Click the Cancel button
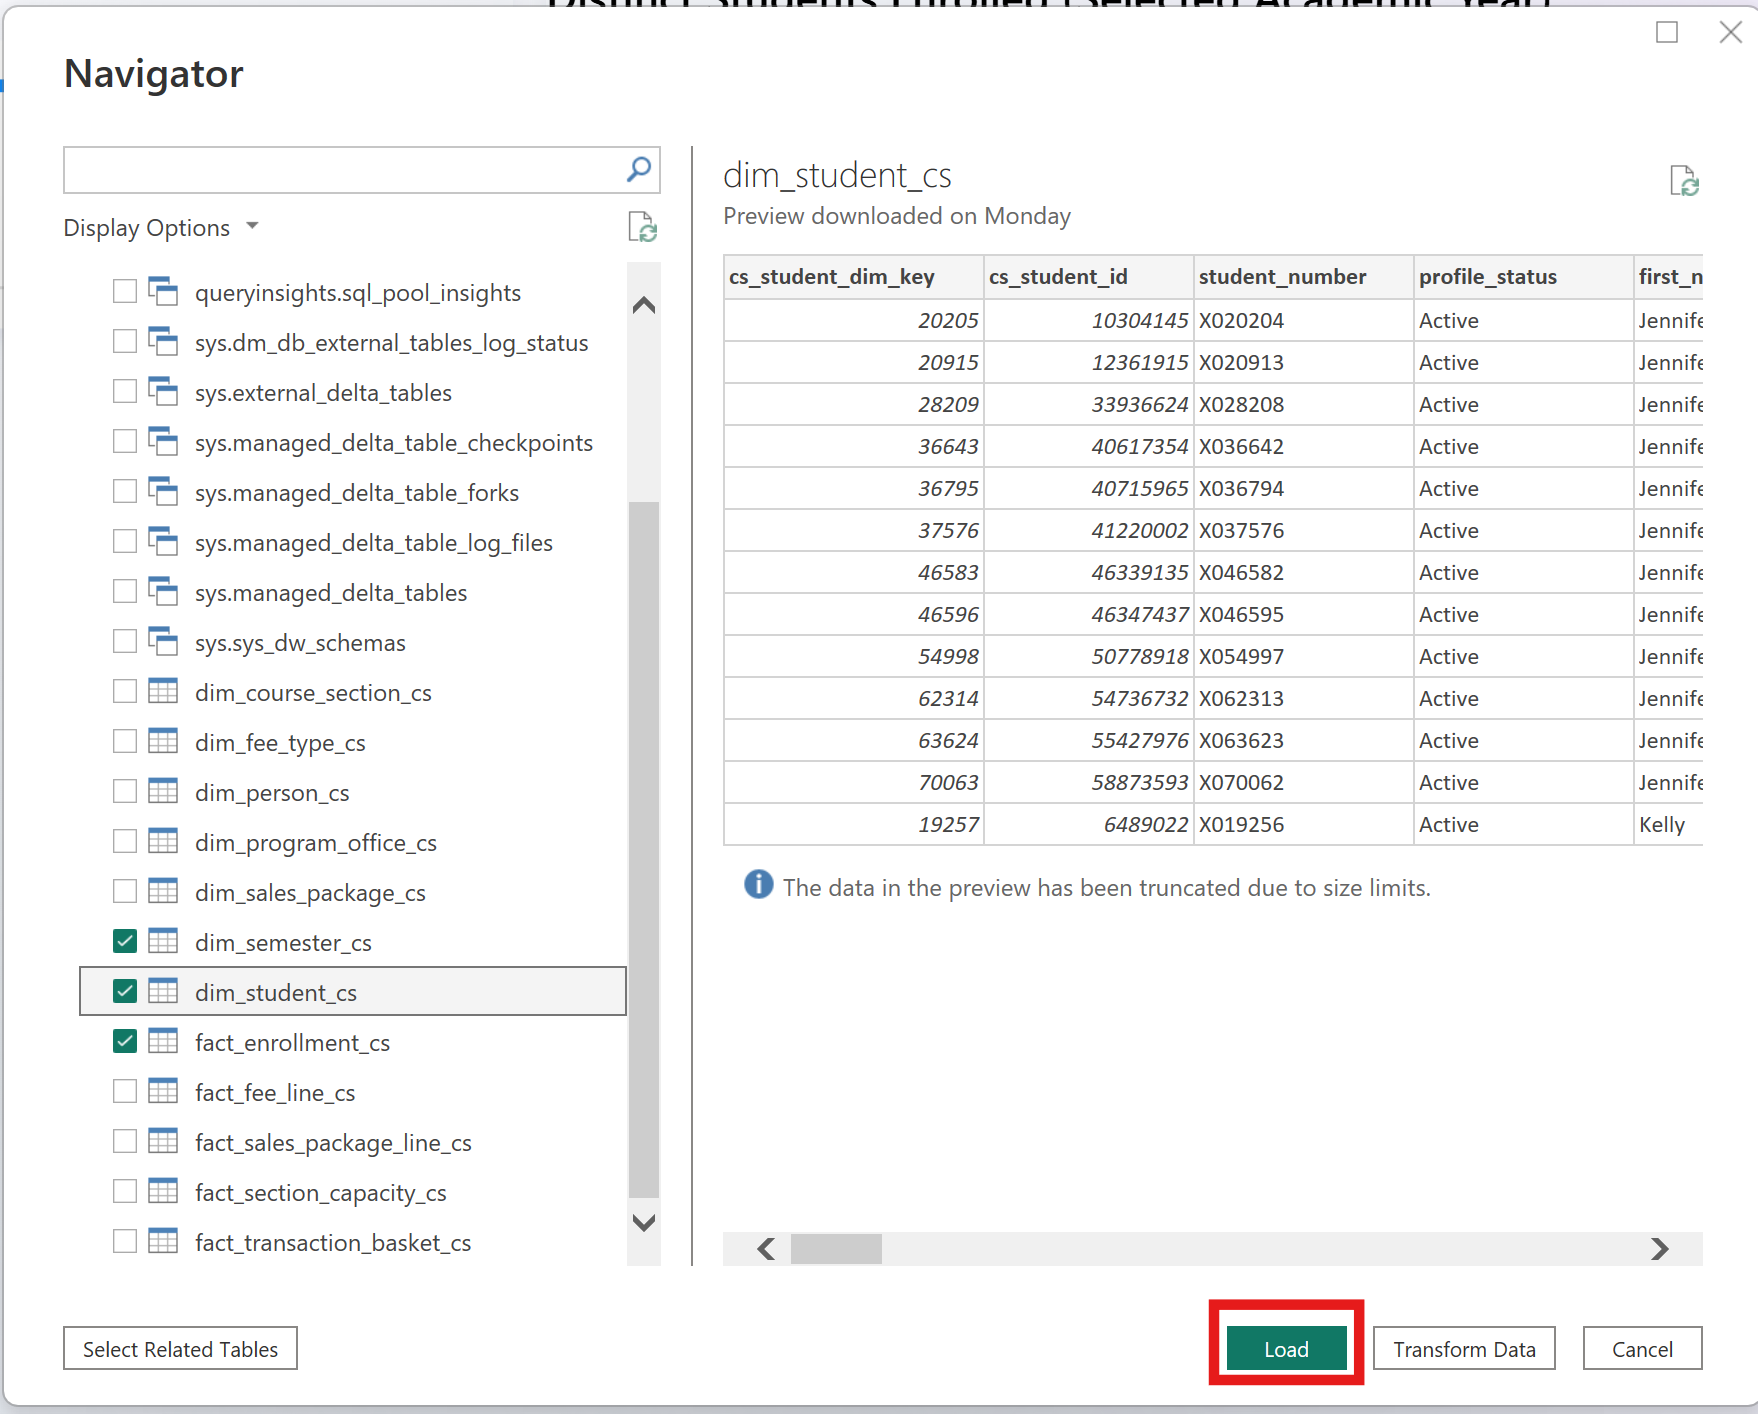 1642,1349
